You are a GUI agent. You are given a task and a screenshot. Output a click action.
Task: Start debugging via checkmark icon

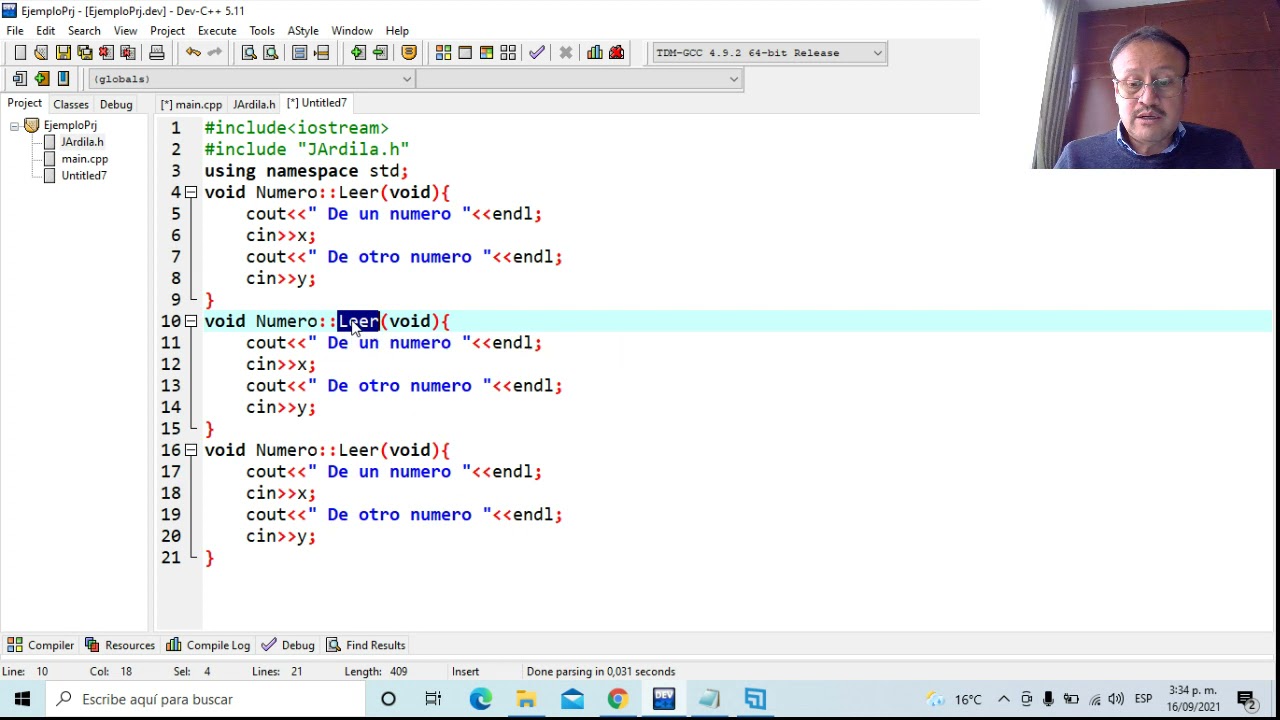[537, 53]
